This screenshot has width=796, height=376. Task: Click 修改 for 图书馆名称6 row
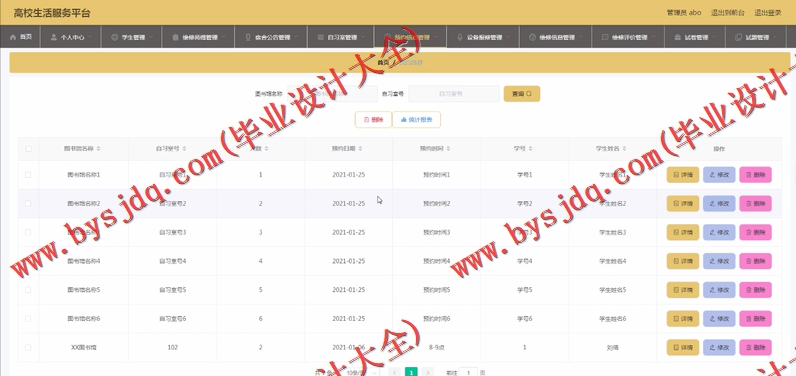[719, 319]
